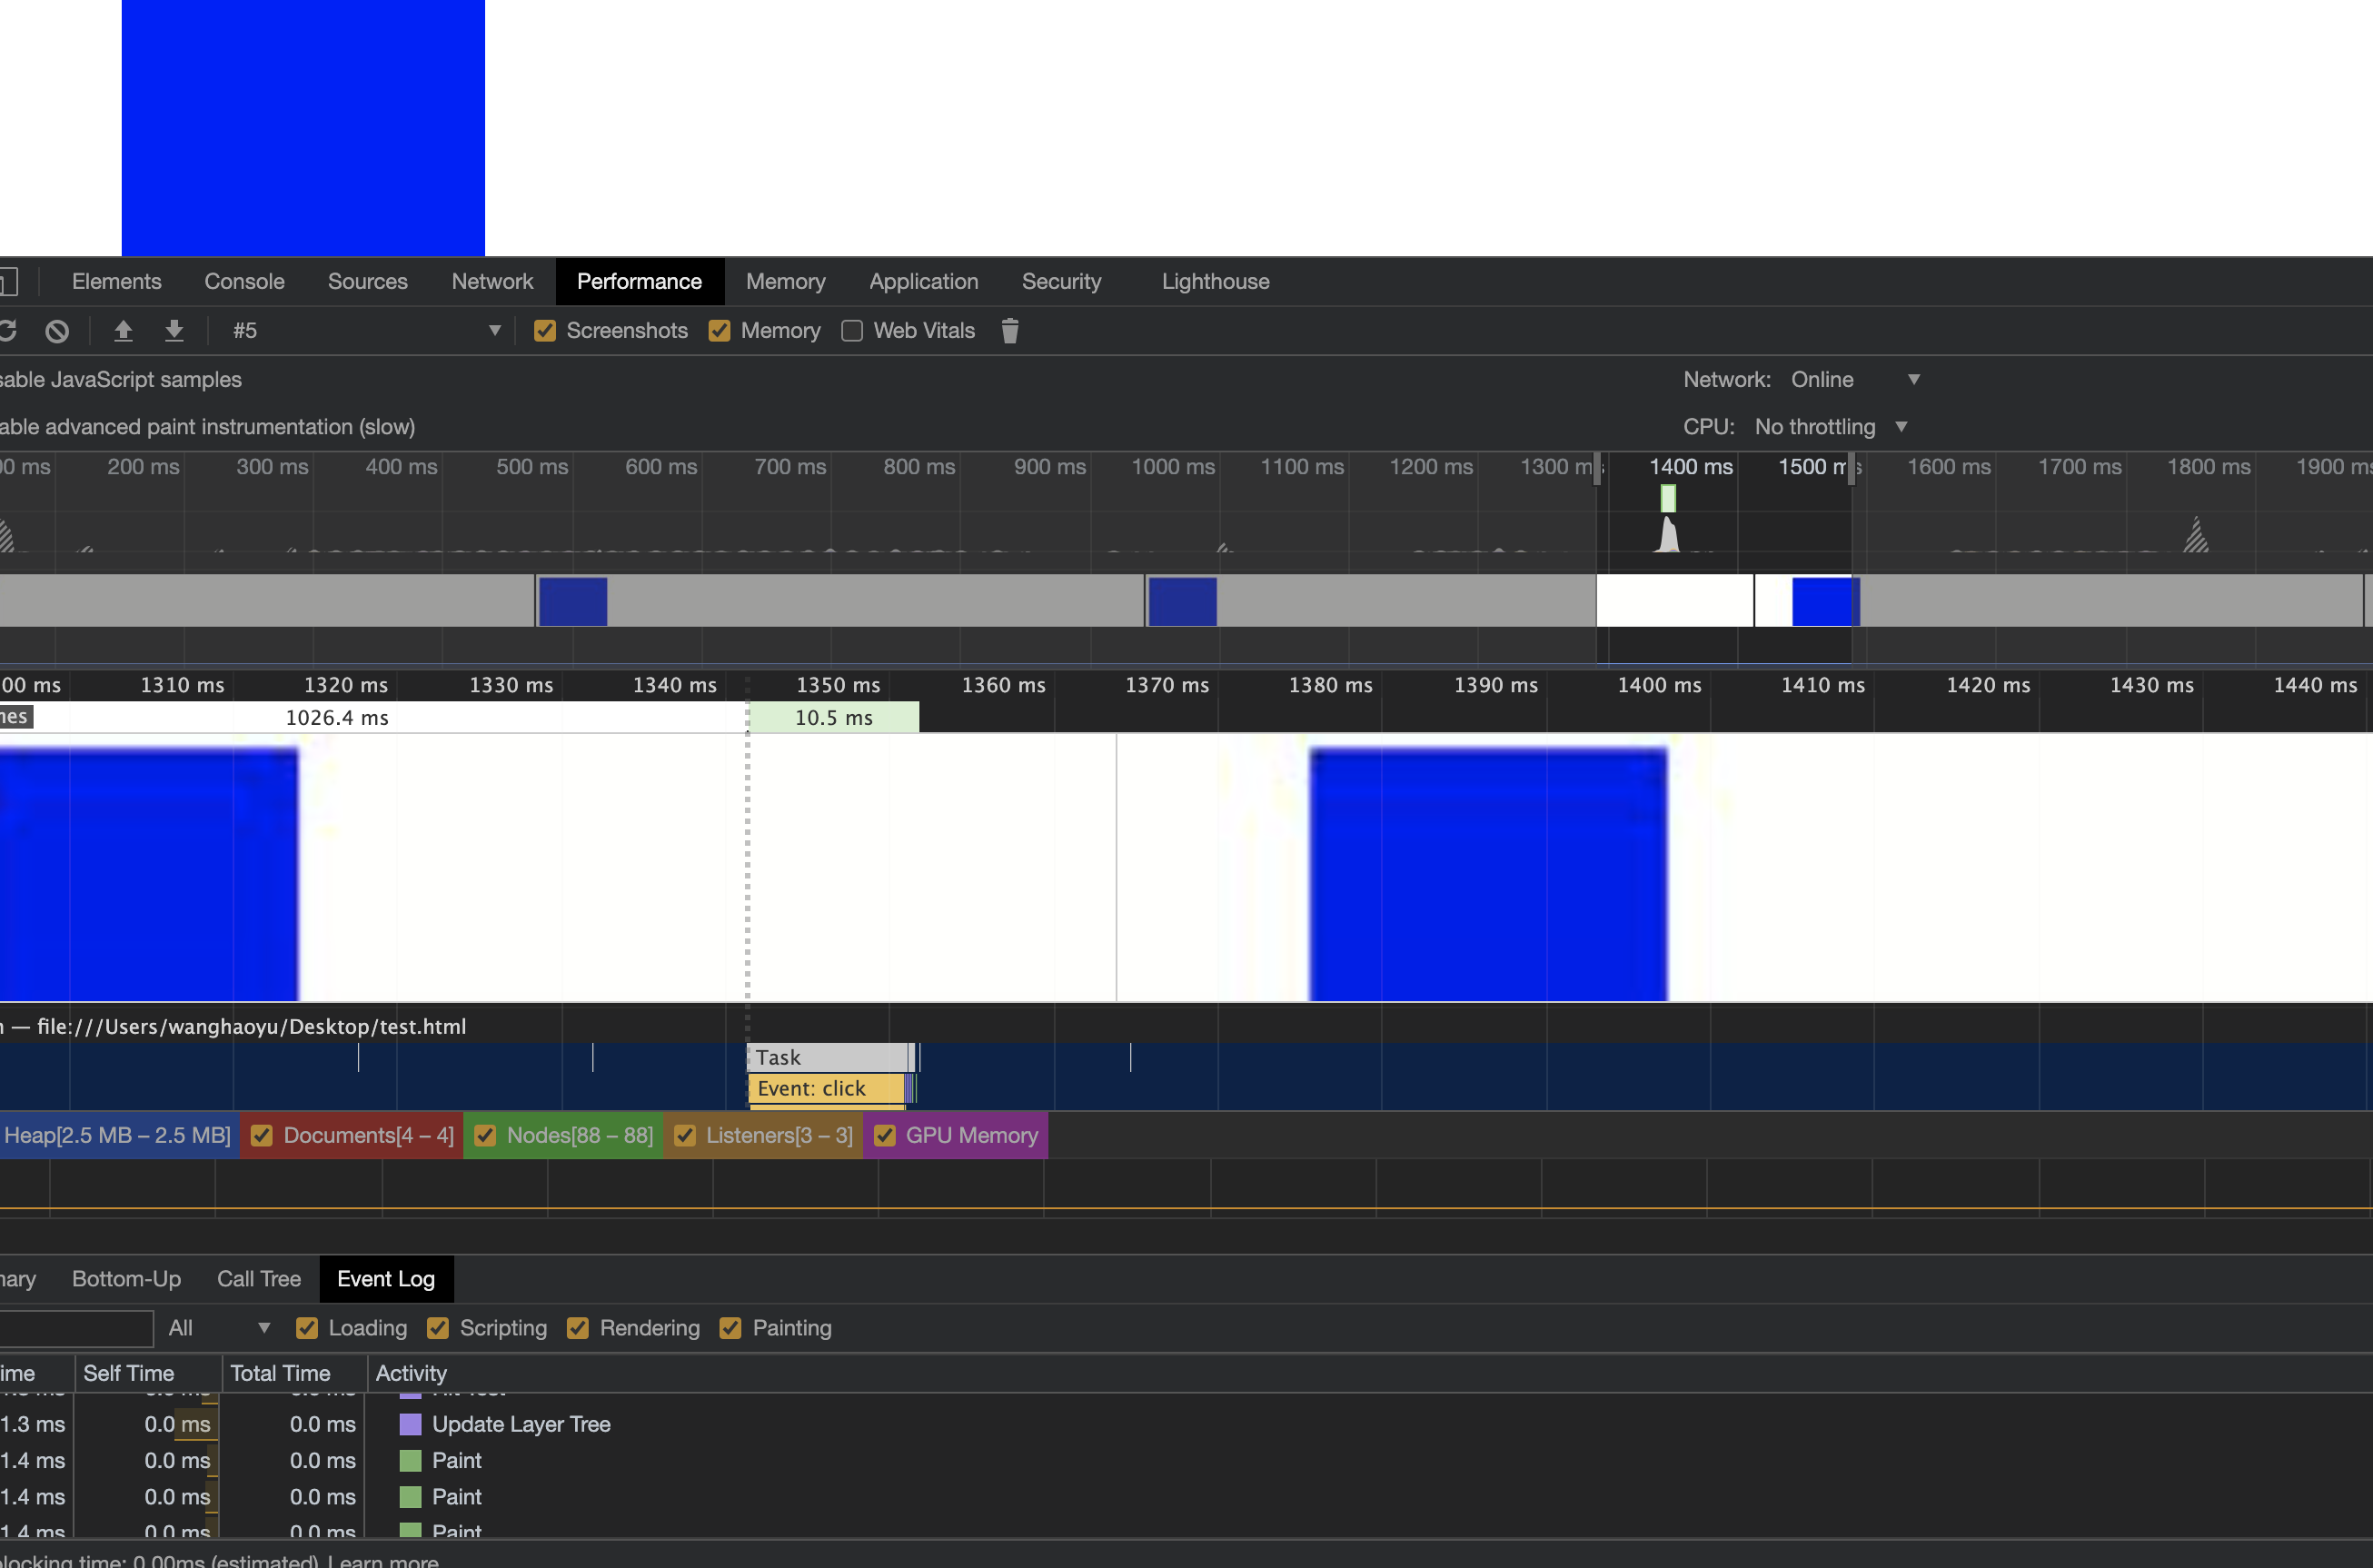Image resolution: width=2373 pixels, height=1568 pixels.
Task: Click the right overview selection handle near 1500 ms
Action: tap(1851, 468)
